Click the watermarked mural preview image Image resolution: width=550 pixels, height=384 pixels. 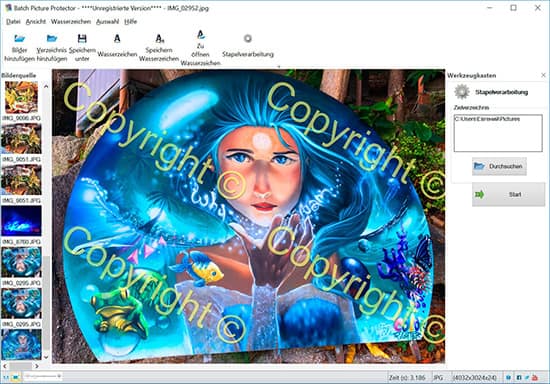pos(248,216)
